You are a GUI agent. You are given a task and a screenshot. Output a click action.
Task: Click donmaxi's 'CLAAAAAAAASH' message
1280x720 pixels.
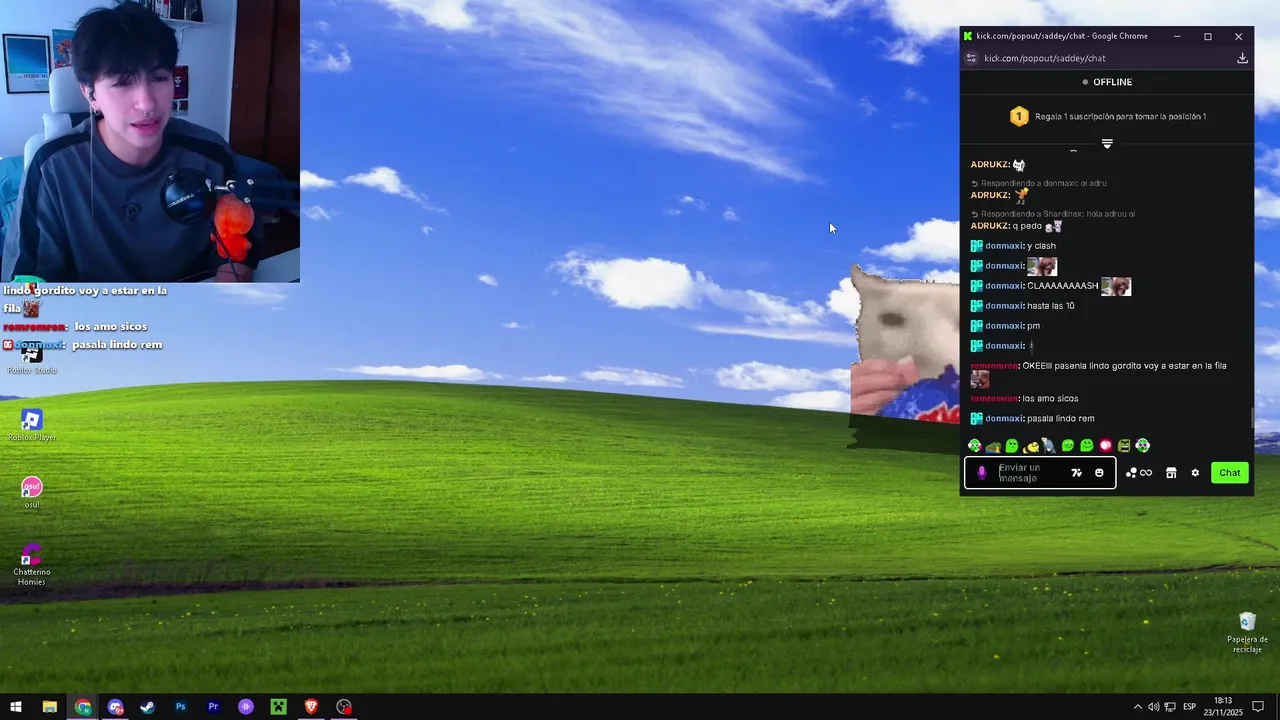tap(1063, 286)
